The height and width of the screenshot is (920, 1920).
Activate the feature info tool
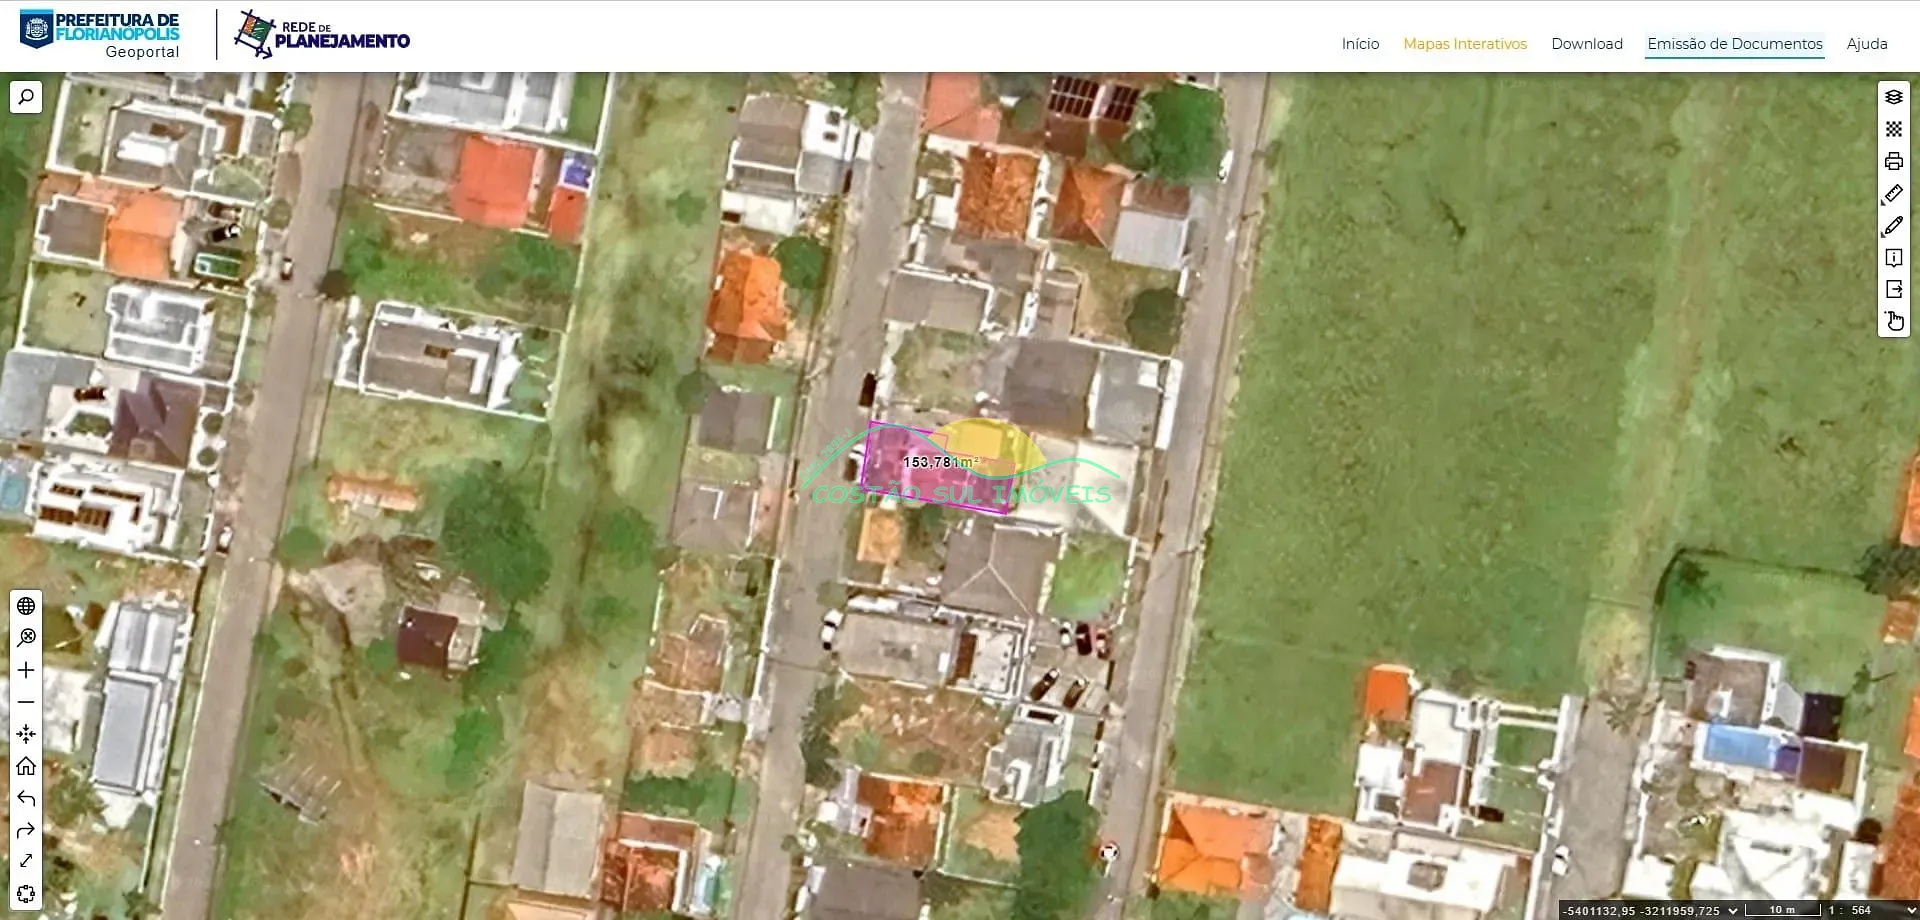click(x=1893, y=258)
